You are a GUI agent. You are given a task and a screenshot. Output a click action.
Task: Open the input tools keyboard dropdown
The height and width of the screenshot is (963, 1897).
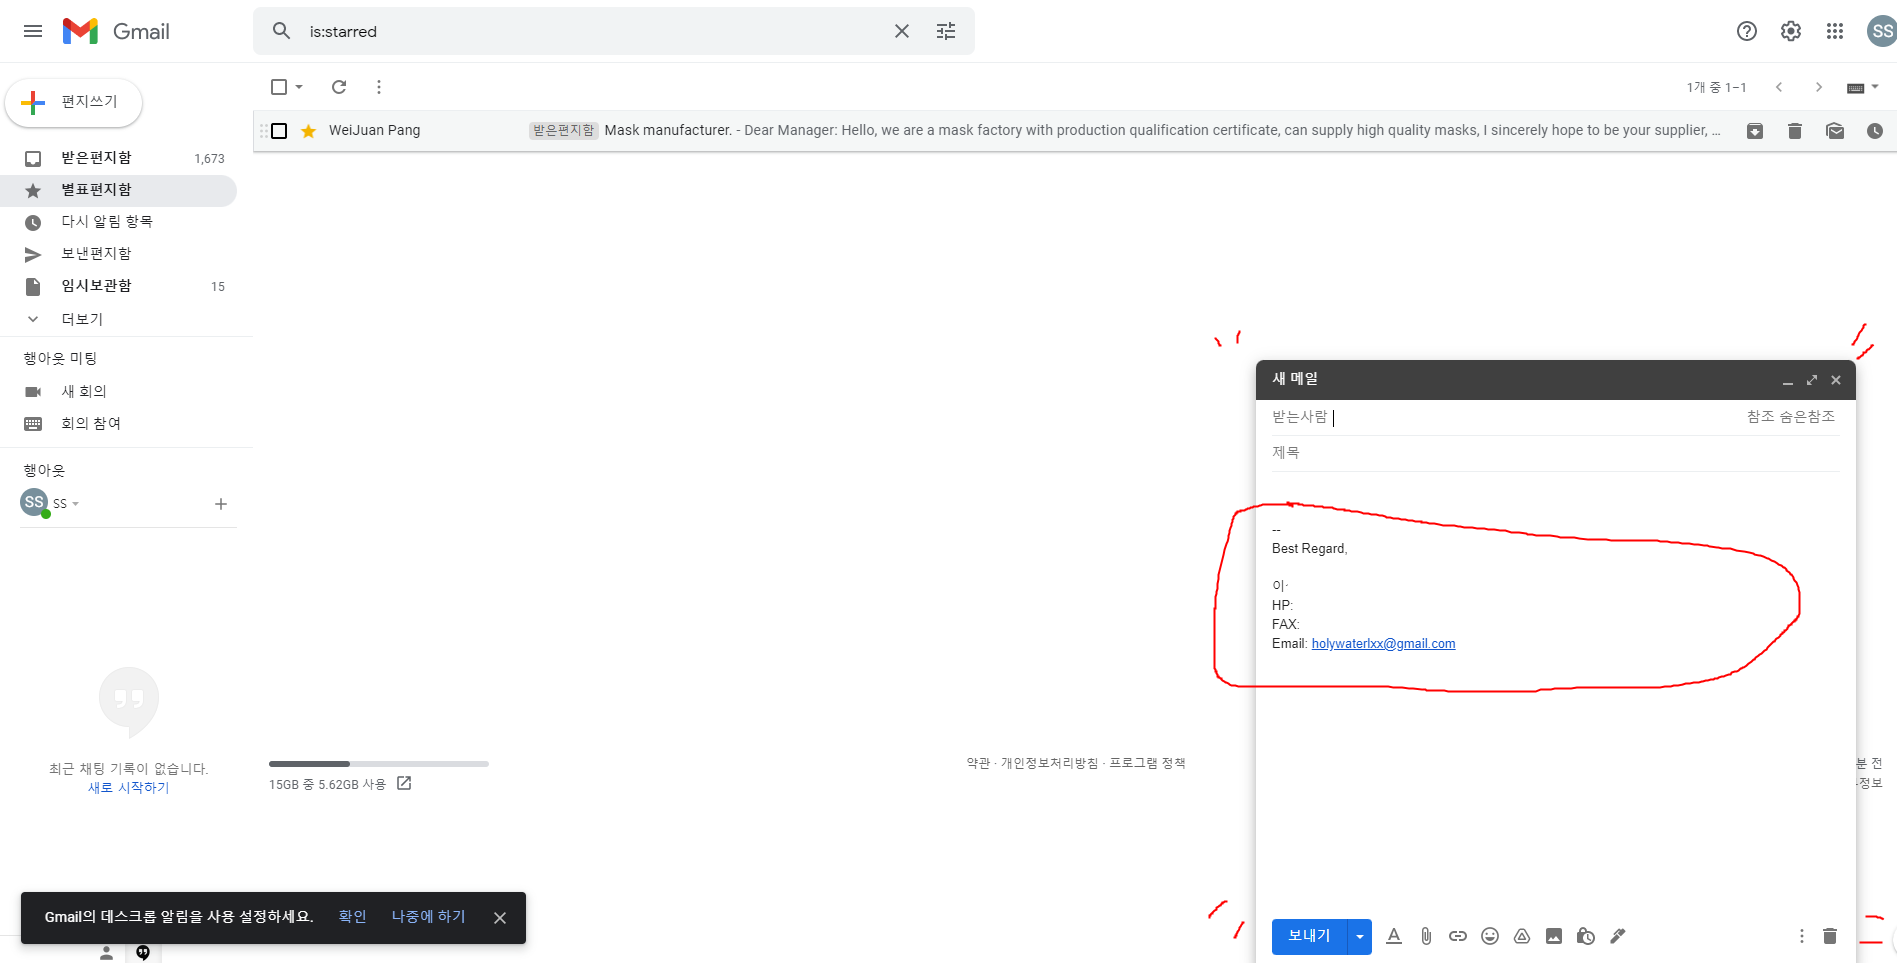tap(1862, 87)
